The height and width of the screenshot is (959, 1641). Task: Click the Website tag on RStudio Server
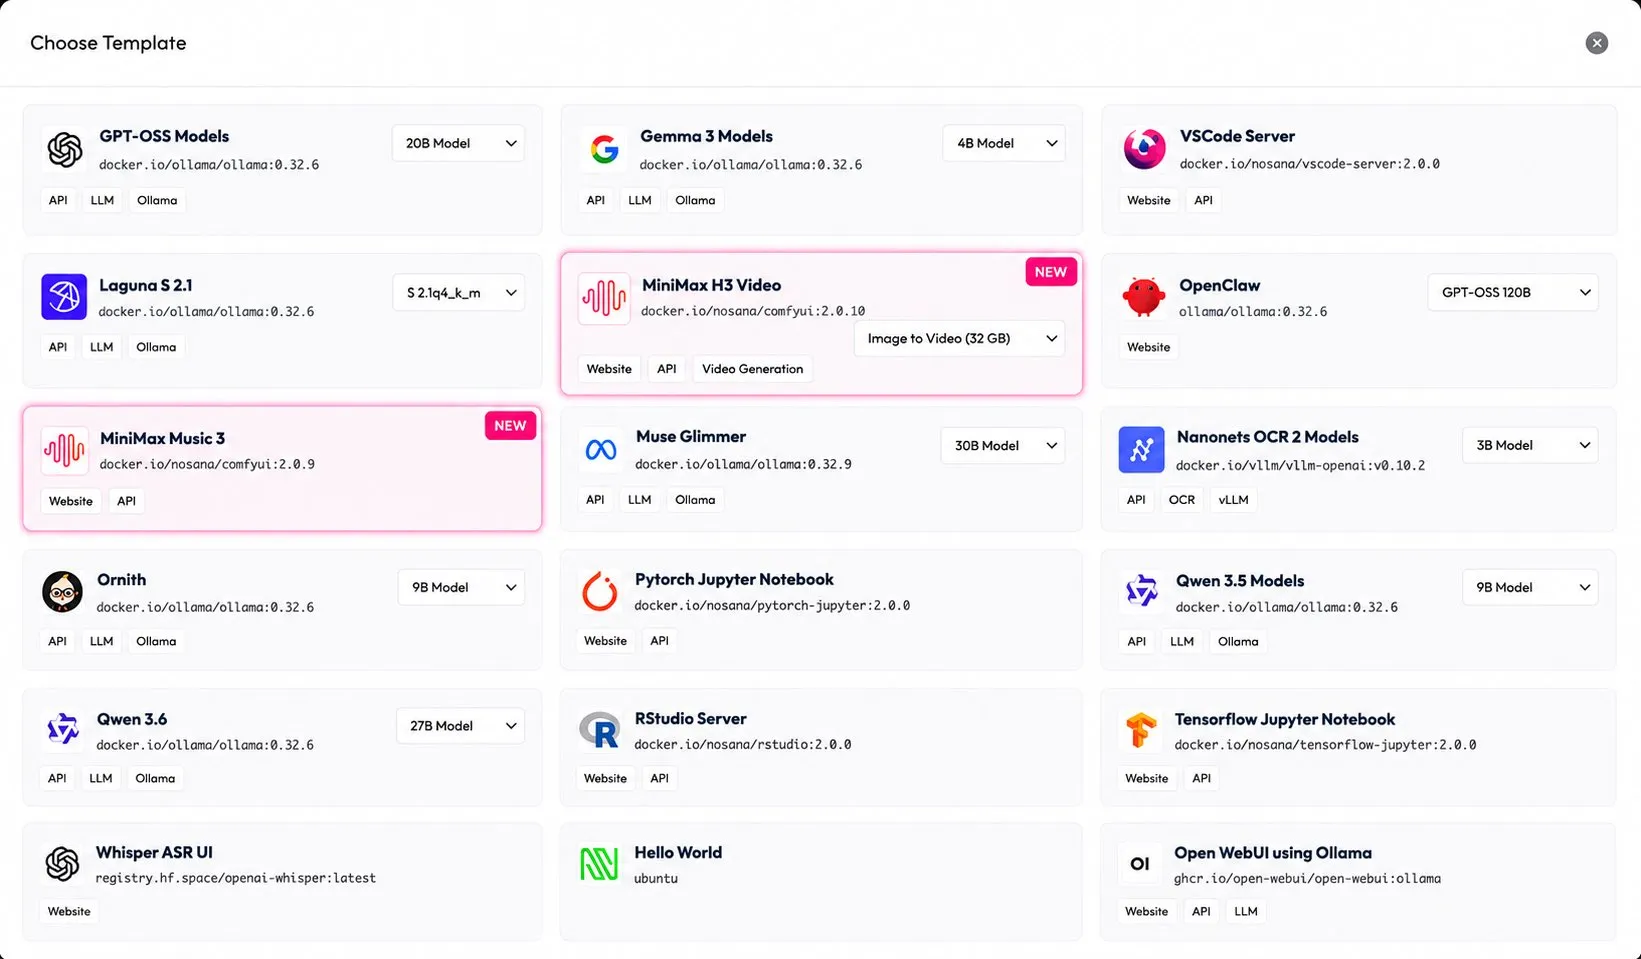(606, 778)
